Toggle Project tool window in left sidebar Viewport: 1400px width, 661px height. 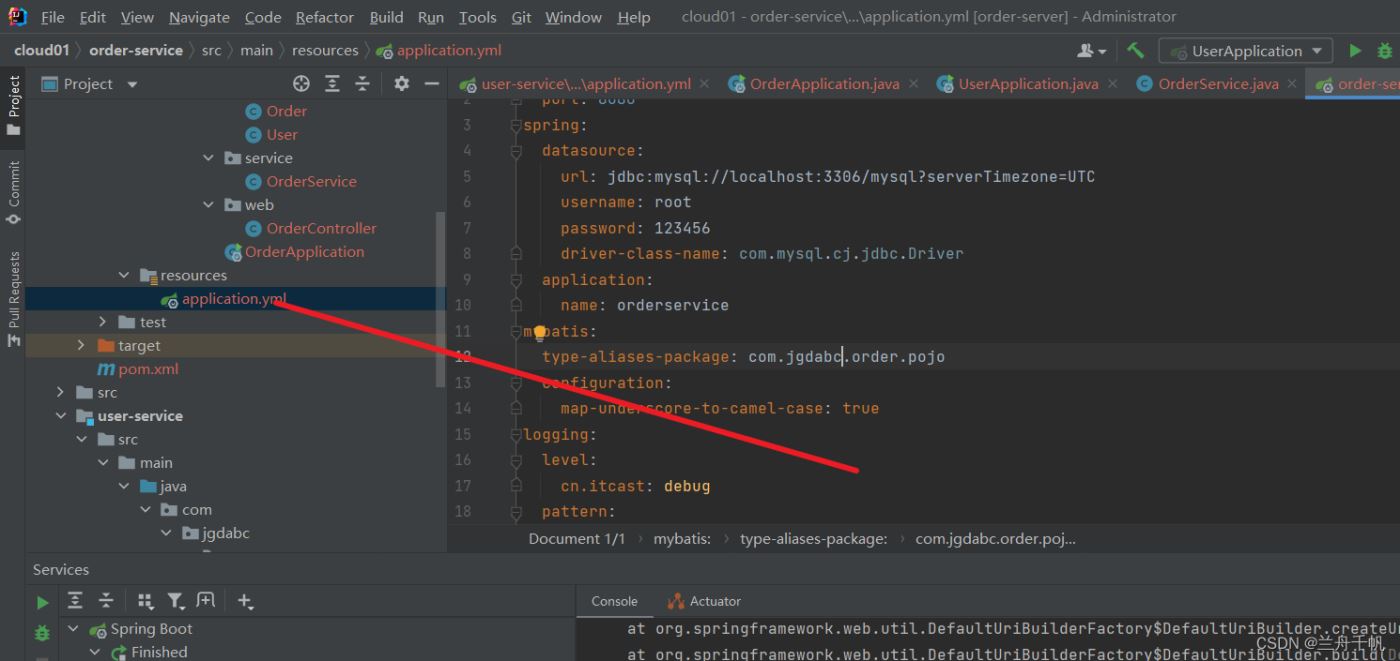click(x=14, y=106)
